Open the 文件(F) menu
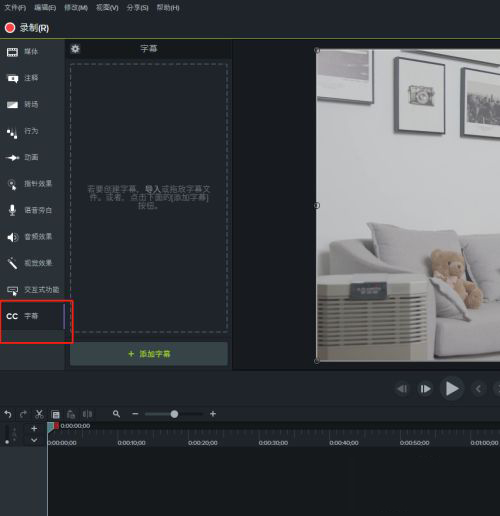Image resolution: width=500 pixels, height=516 pixels. pos(15,8)
